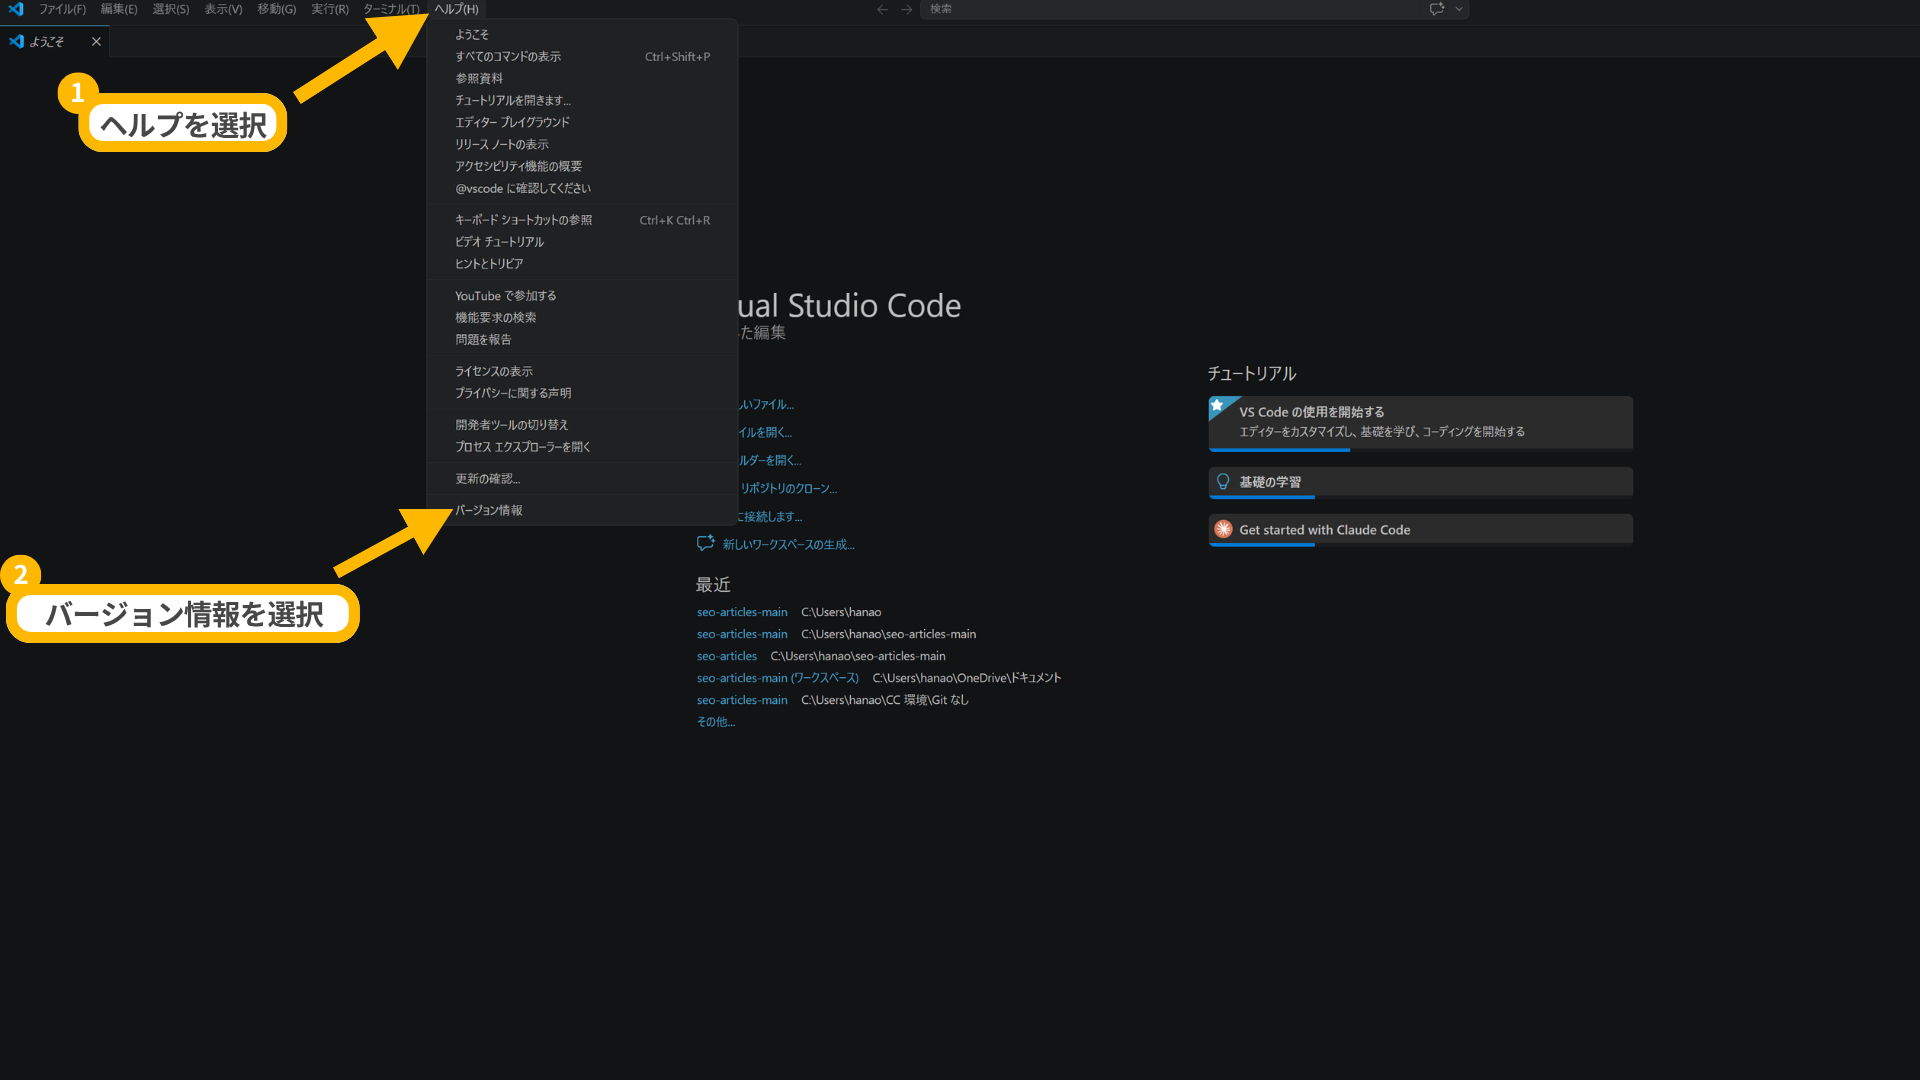Select ビデオ チュートリアル entry
1920x1080 pixels.
pyautogui.click(x=582, y=242)
